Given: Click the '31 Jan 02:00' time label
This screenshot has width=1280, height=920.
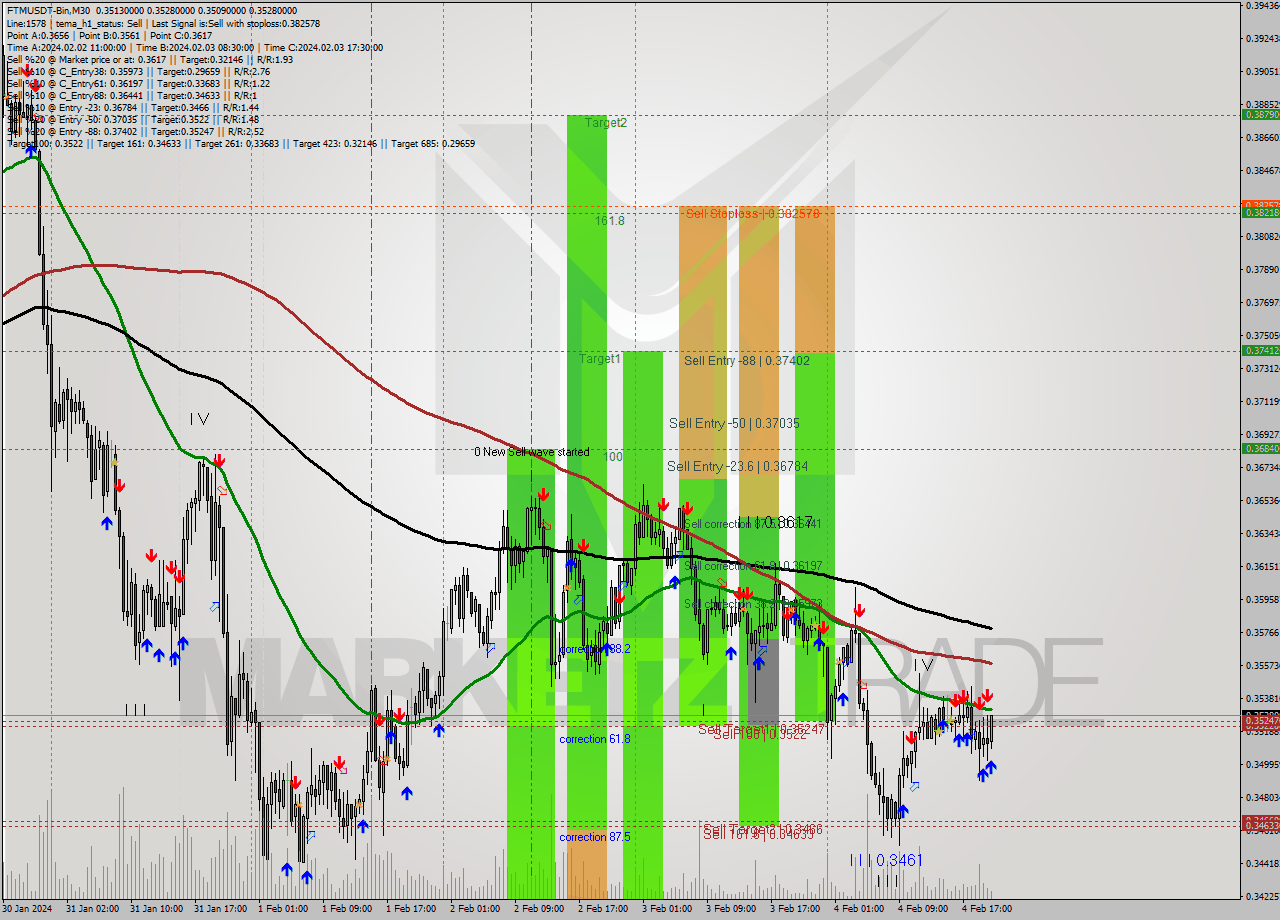Looking at the screenshot, I should pyautogui.click(x=91, y=909).
